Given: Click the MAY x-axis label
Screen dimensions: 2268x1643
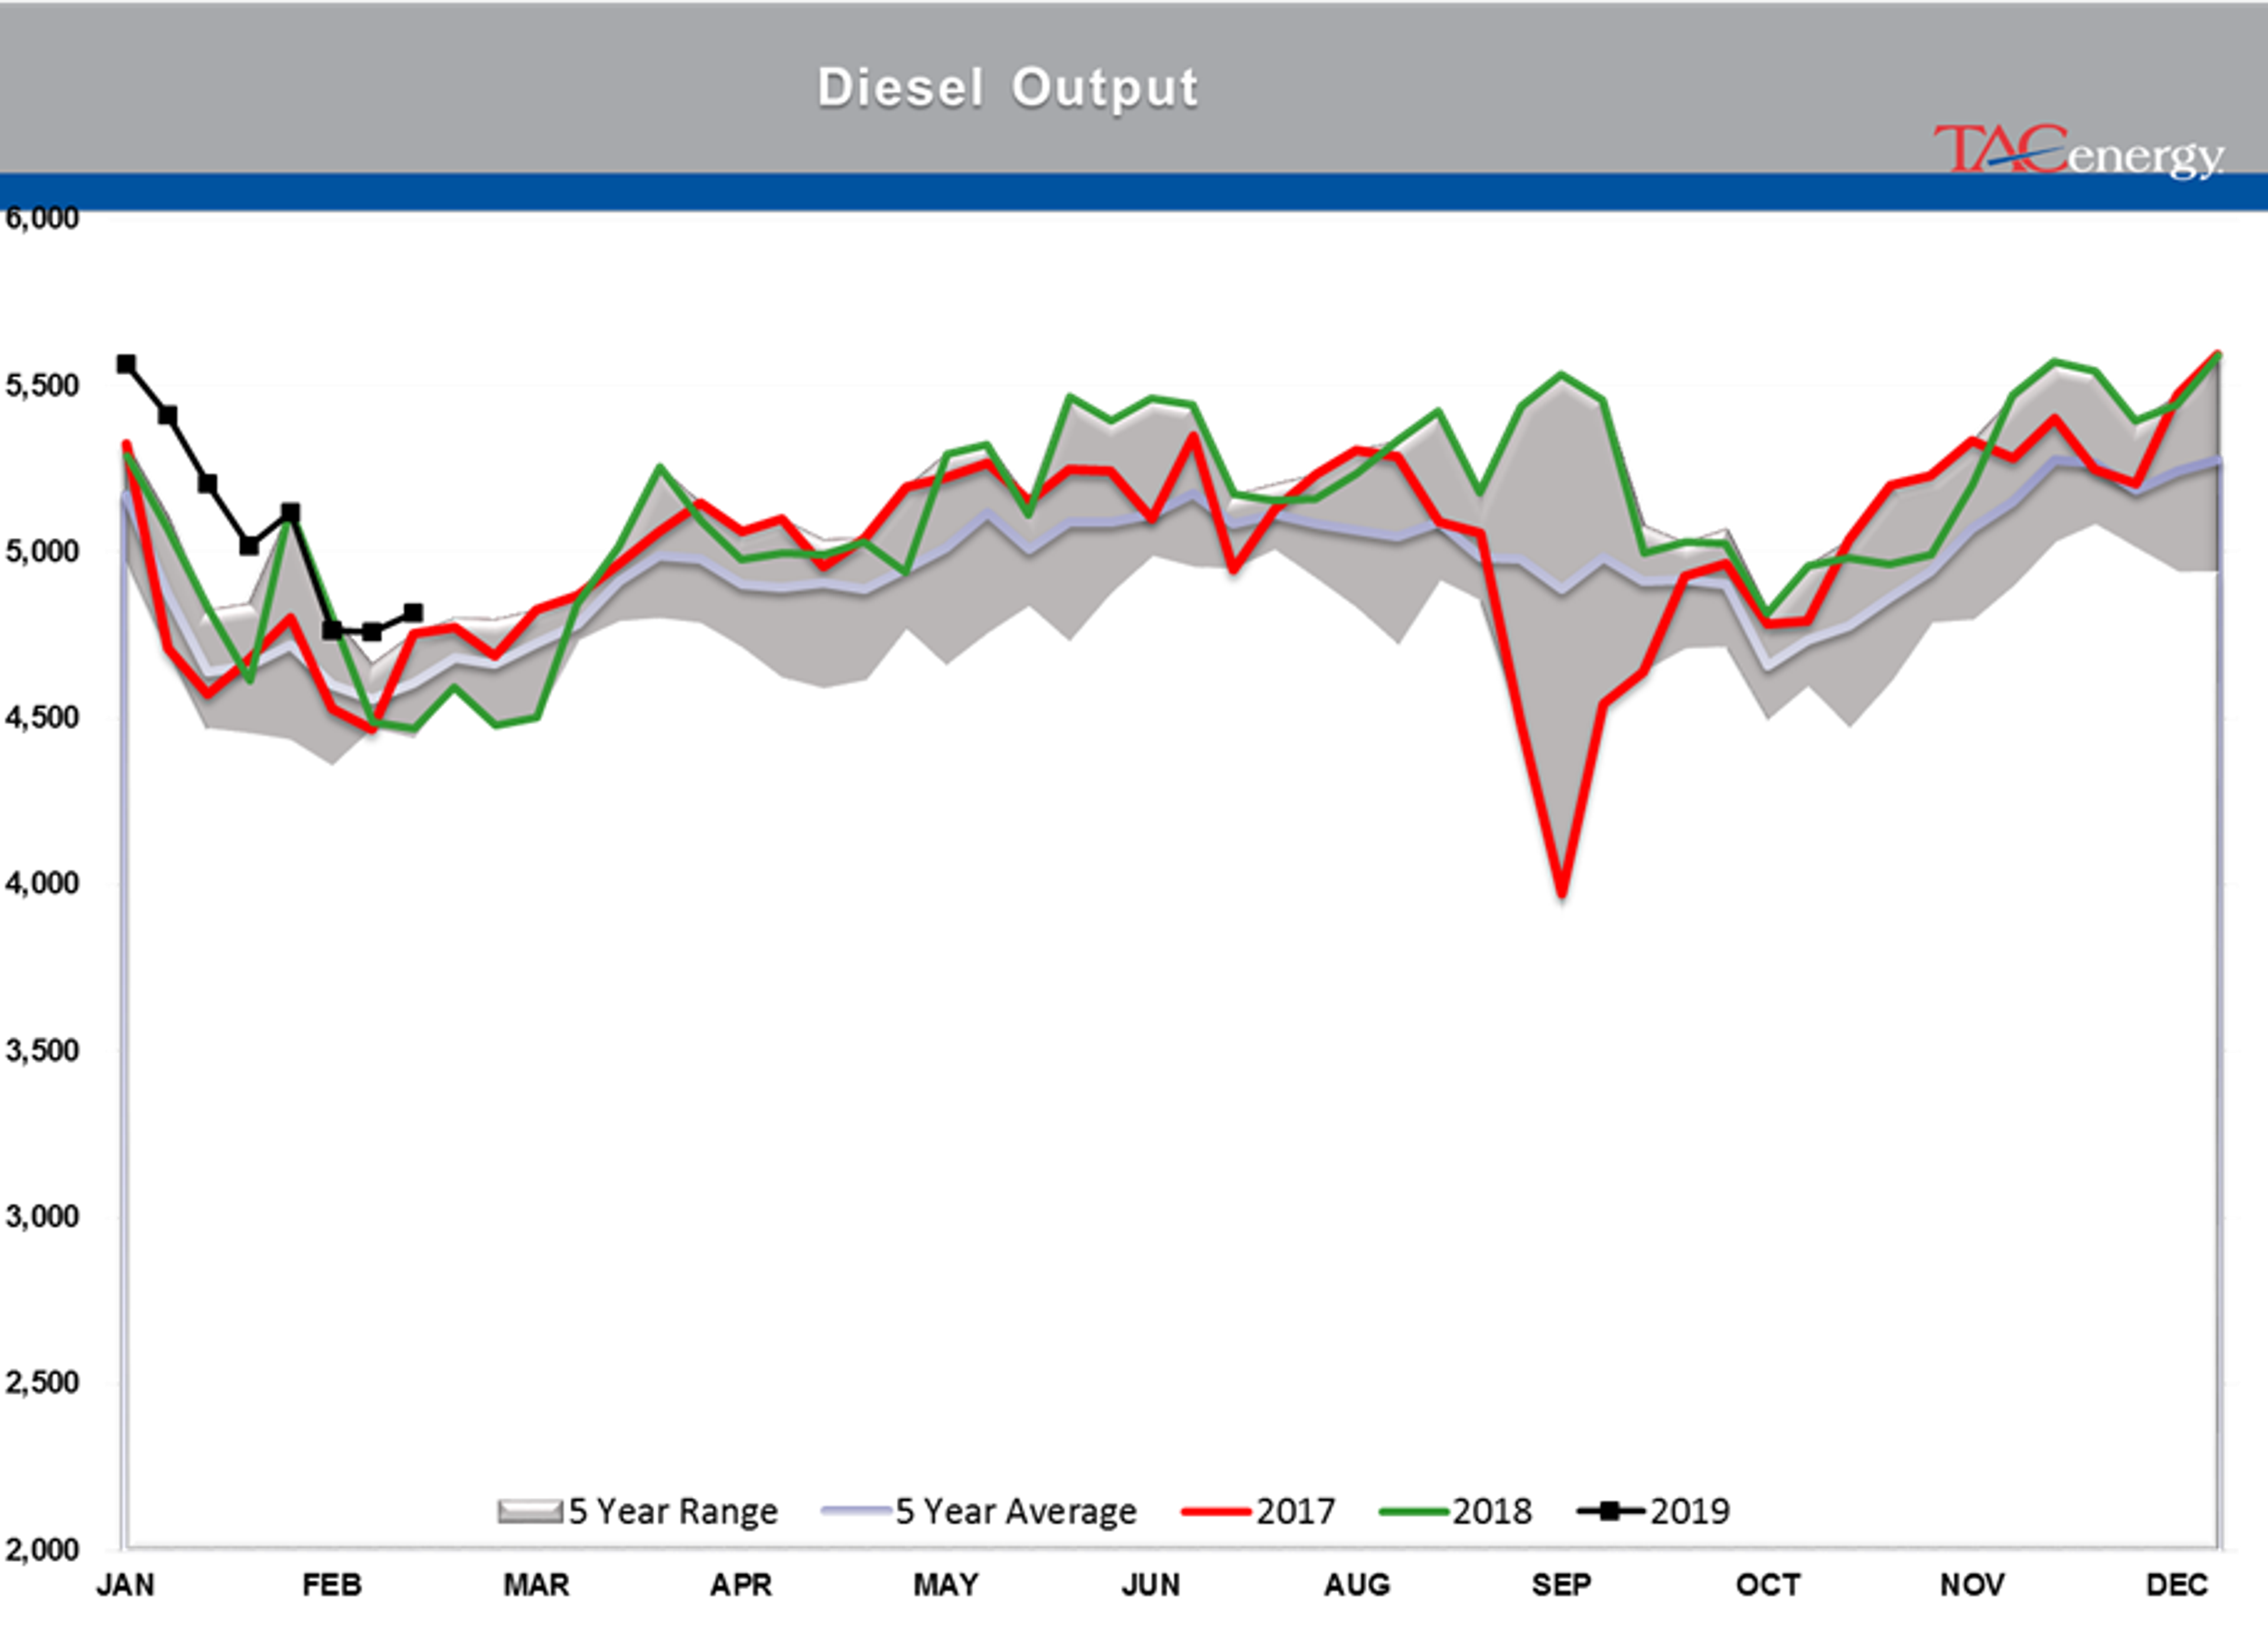Looking at the screenshot, I should coord(946,1586).
